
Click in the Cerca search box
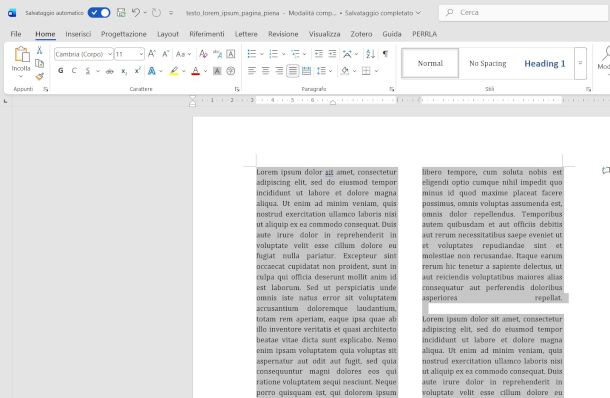[x=524, y=12]
